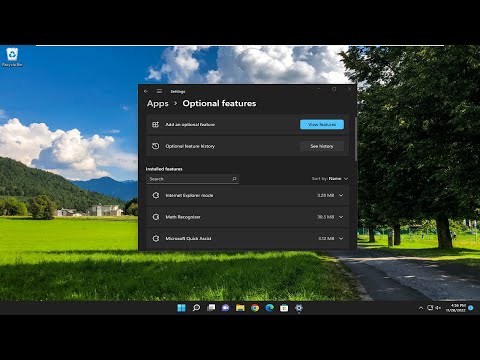Image resolution: width=480 pixels, height=360 pixels.
Task: Click the Math Recognizer feature icon
Action: 156,217
